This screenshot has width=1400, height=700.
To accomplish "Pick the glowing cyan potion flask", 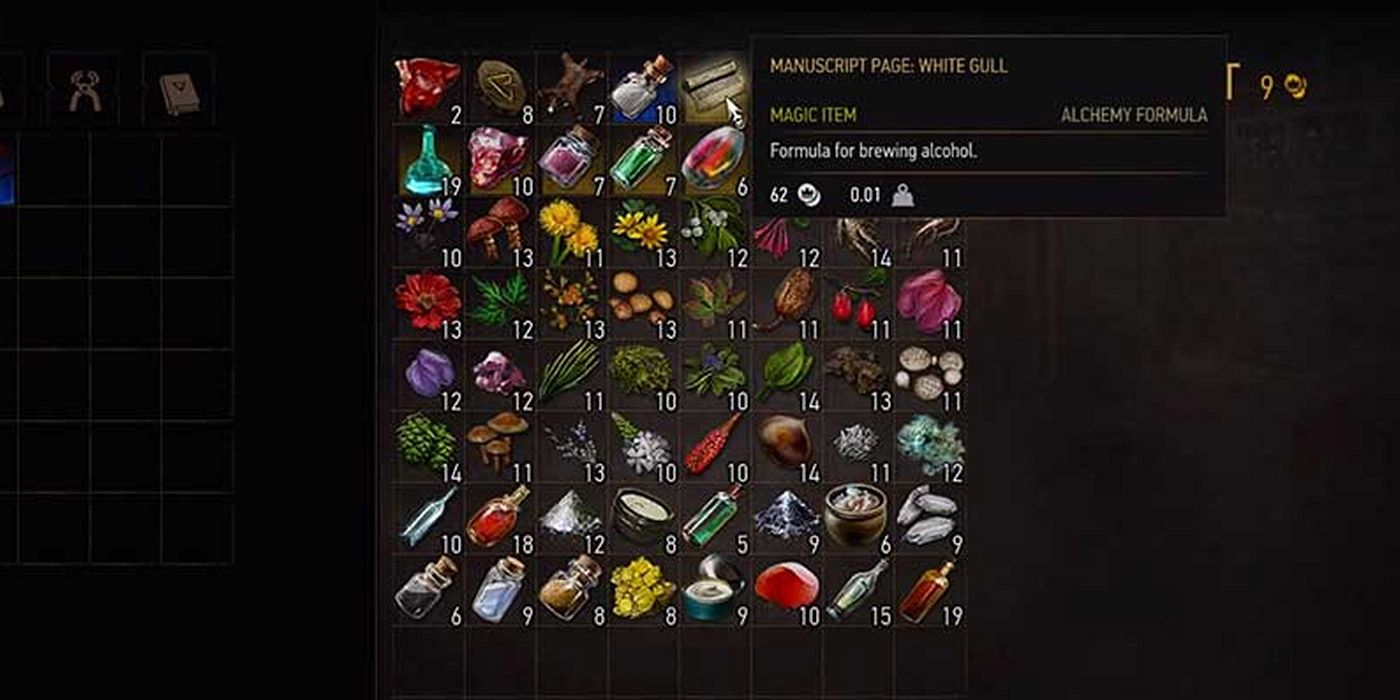I will (428, 160).
